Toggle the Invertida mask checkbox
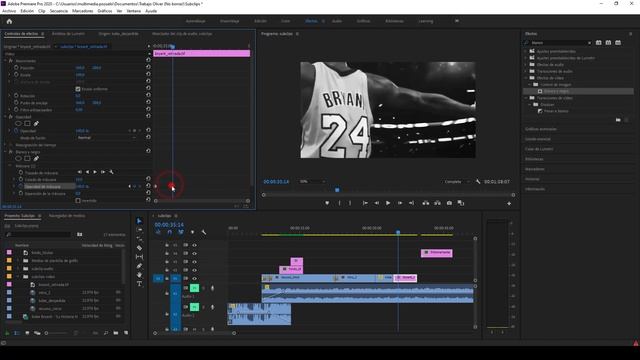Screen dimensions: 640x360 [78, 200]
